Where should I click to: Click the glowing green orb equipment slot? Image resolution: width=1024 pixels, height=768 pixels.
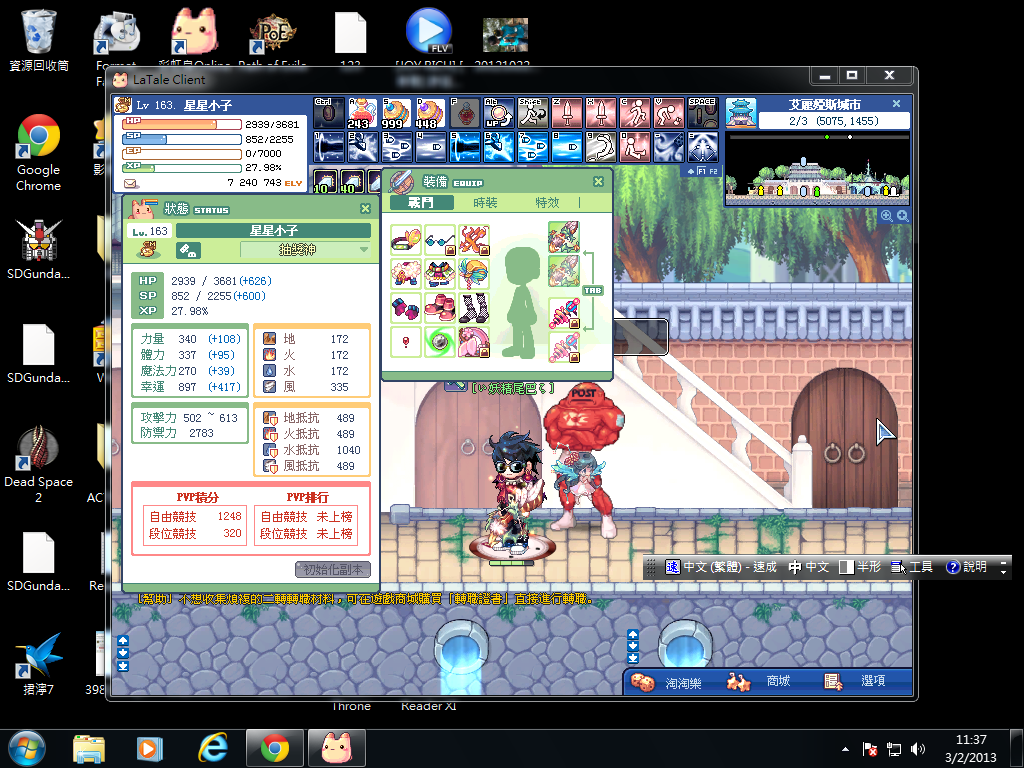pos(440,342)
